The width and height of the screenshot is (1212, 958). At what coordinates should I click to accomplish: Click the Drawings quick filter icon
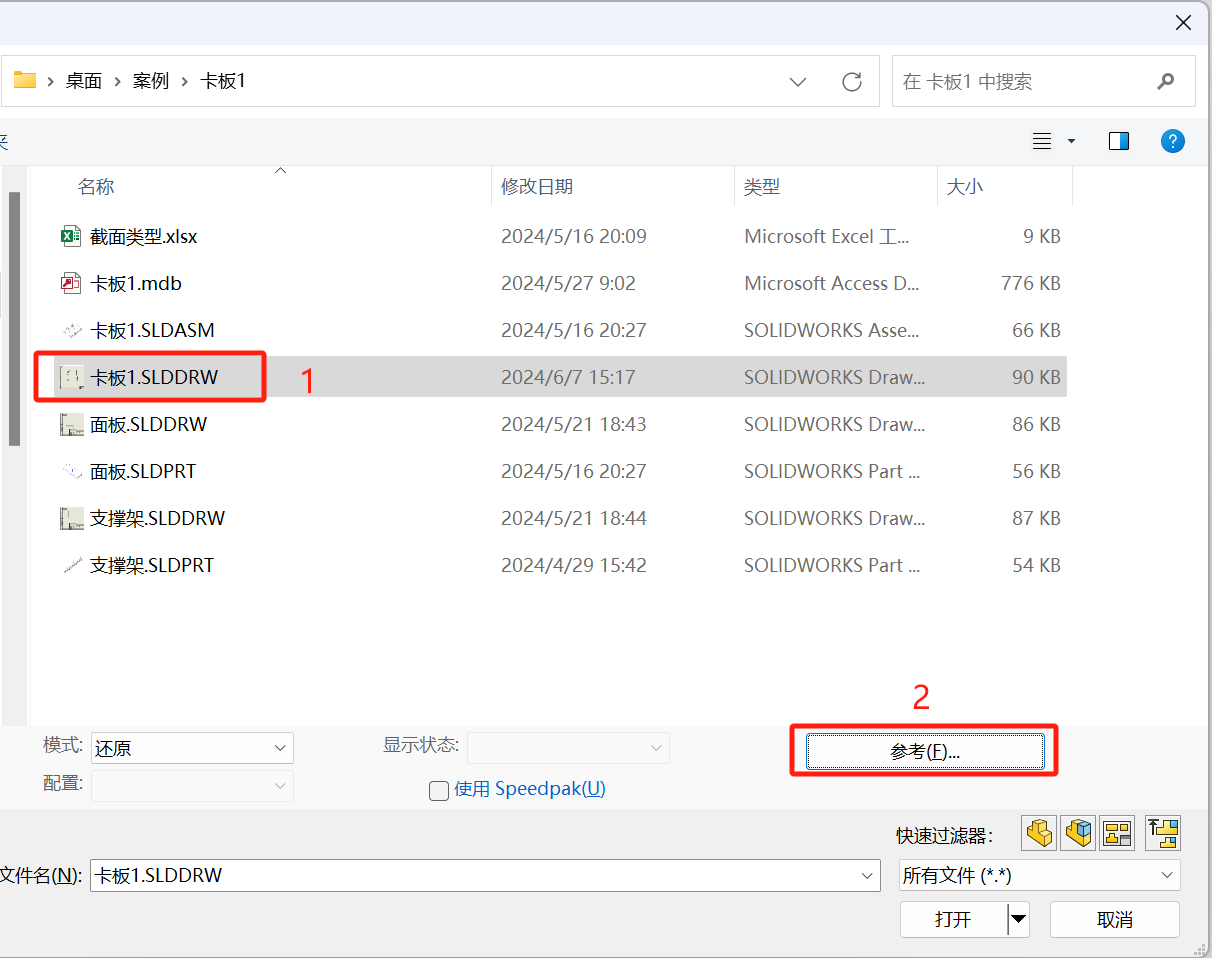pos(1117,832)
